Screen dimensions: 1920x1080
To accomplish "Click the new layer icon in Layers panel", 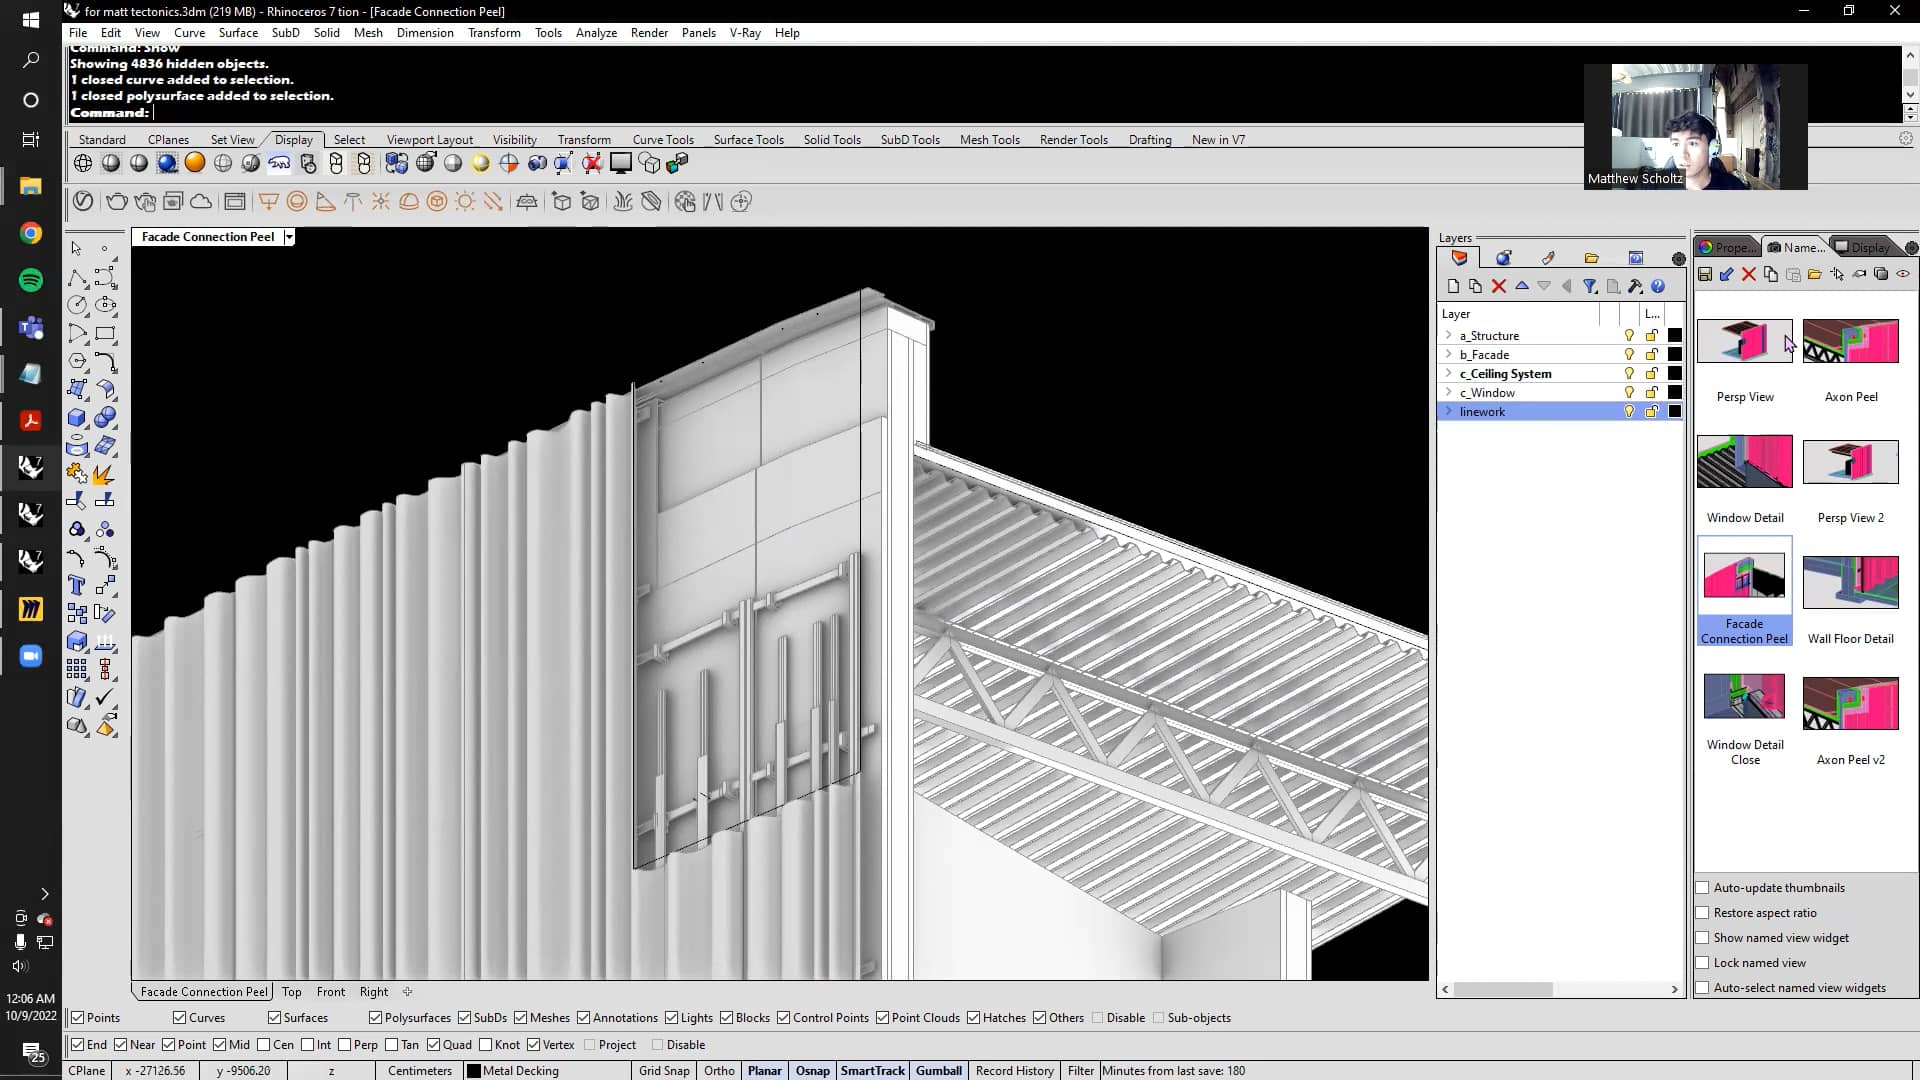I will coord(1454,286).
